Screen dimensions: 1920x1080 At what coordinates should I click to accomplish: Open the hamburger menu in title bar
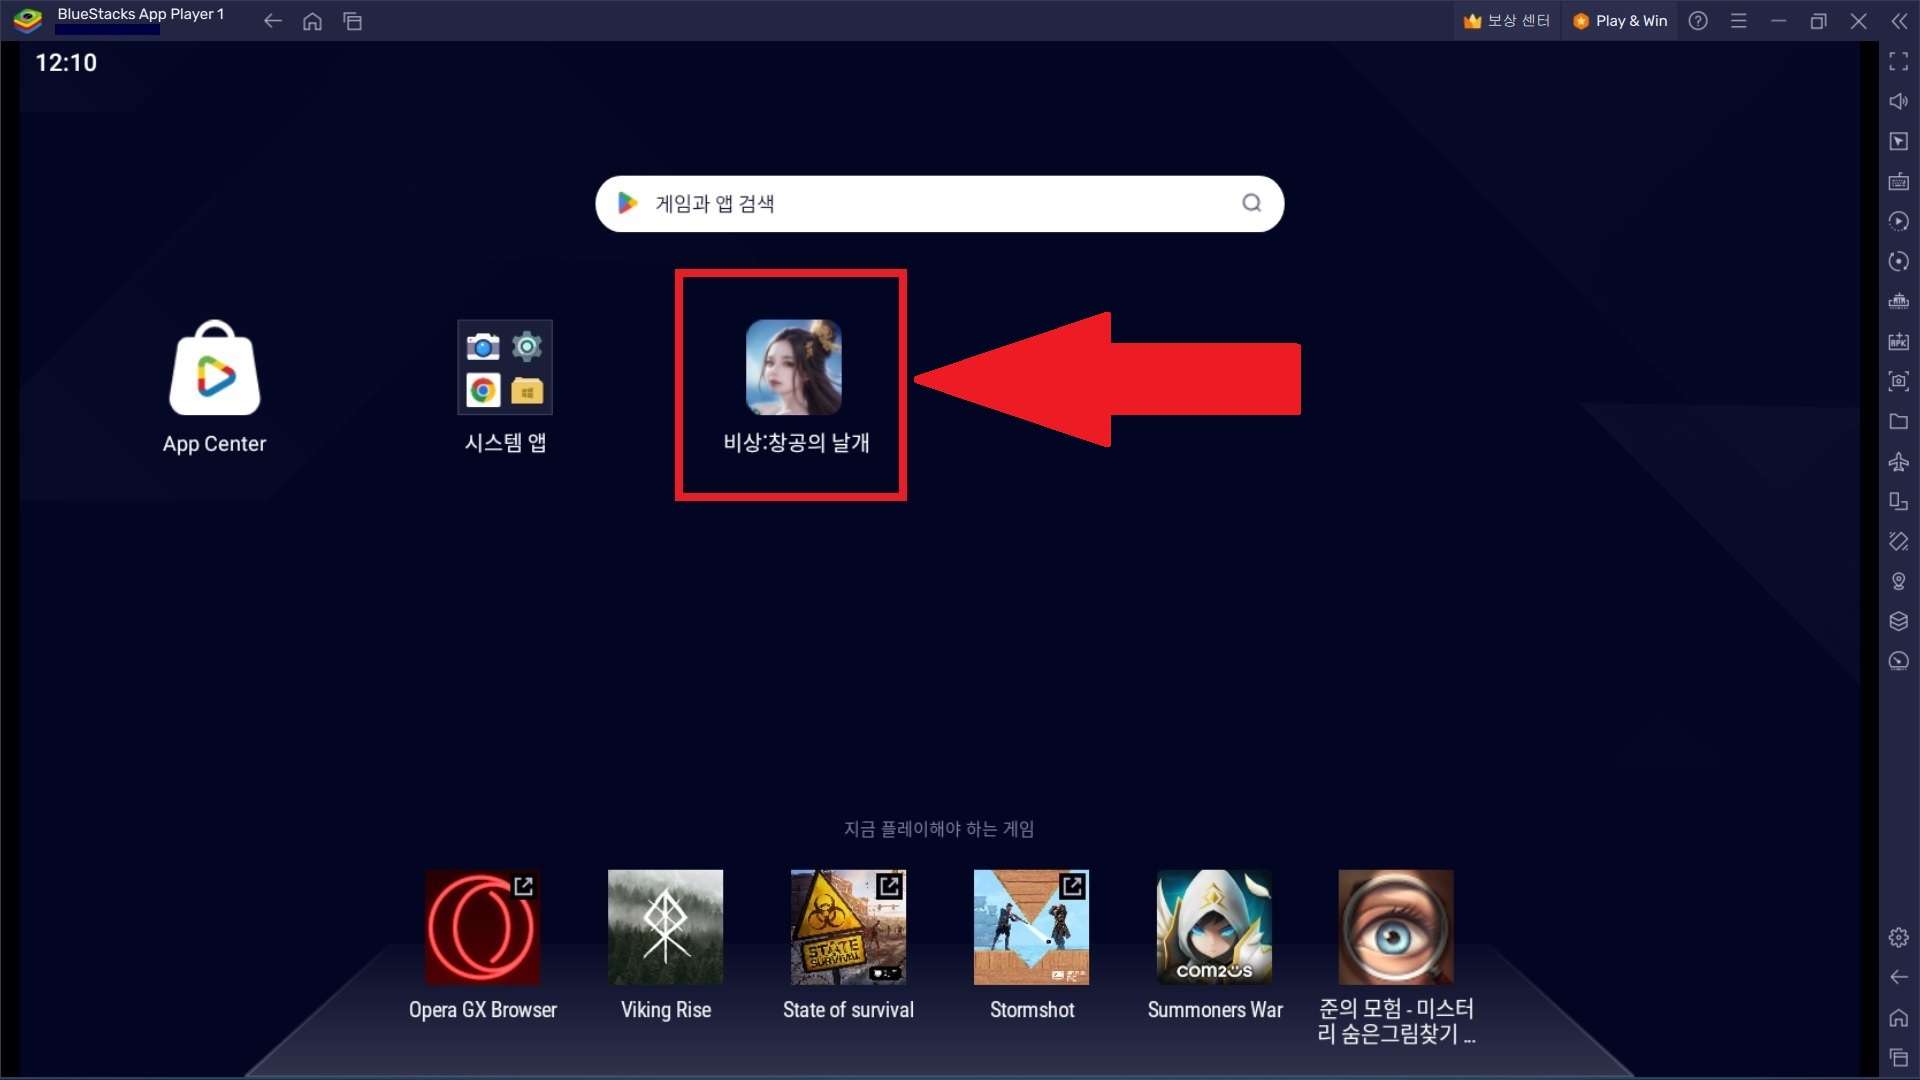point(1739,21)
